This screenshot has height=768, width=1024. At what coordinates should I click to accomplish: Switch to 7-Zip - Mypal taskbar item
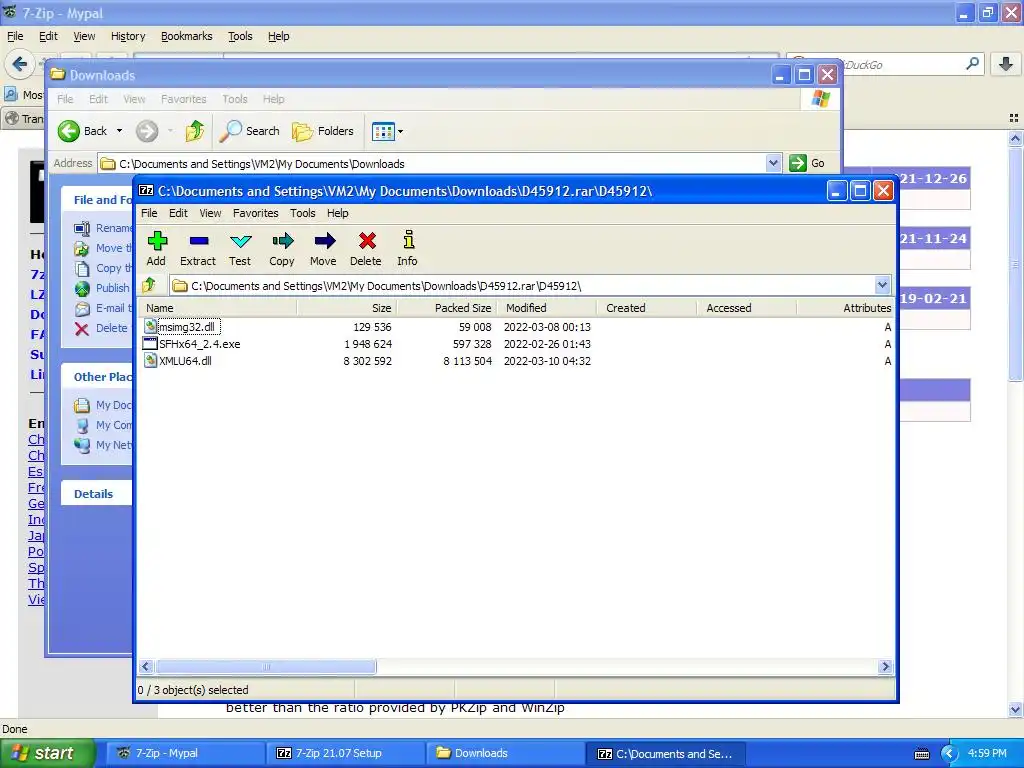point(186,754)
